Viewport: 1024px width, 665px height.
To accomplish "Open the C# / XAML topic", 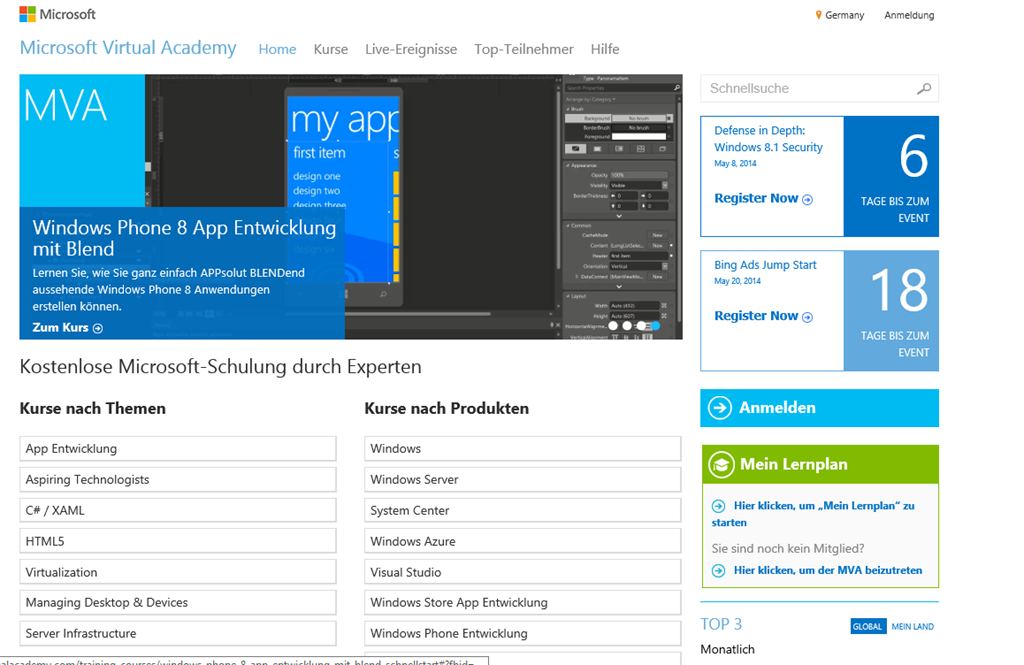I will click(x=178, y=510).
